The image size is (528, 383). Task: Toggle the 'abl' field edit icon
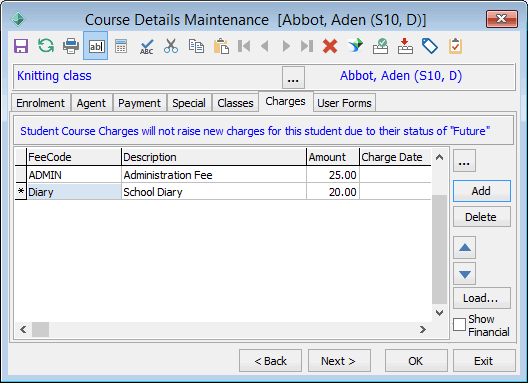96,46
